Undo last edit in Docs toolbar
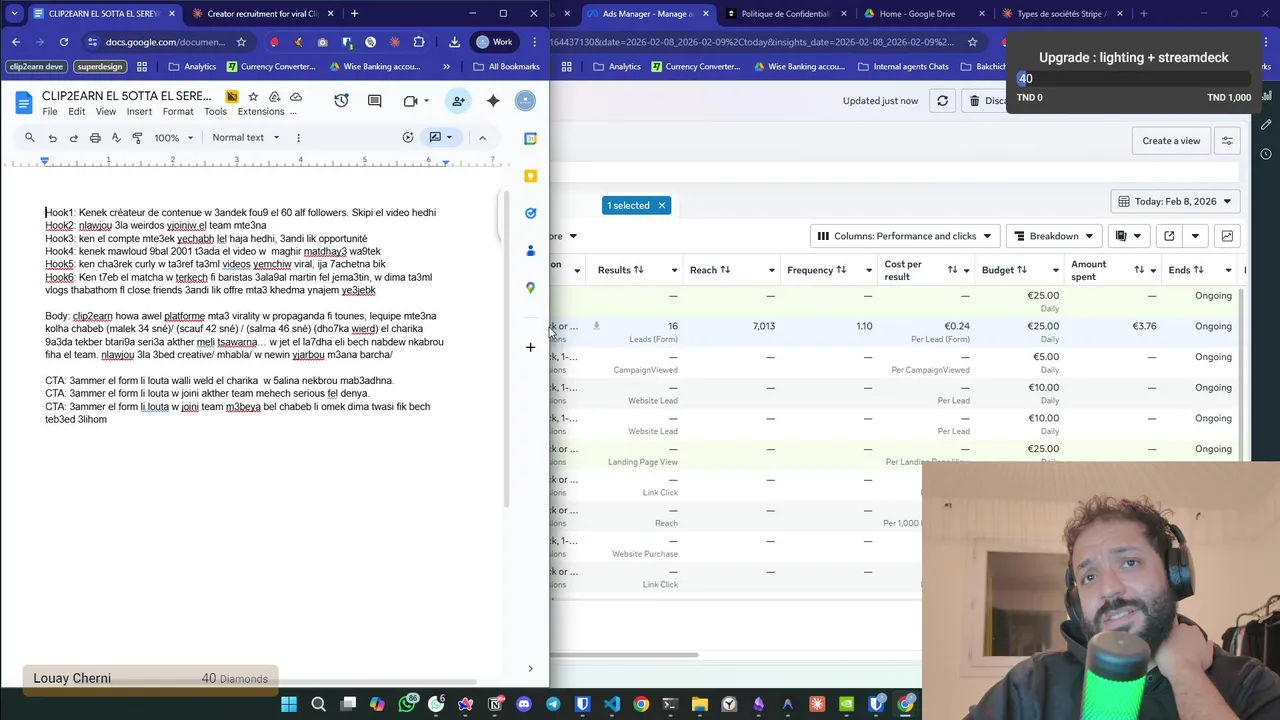The width and height of the screenshot is (1280, 720). coord(52,137)
